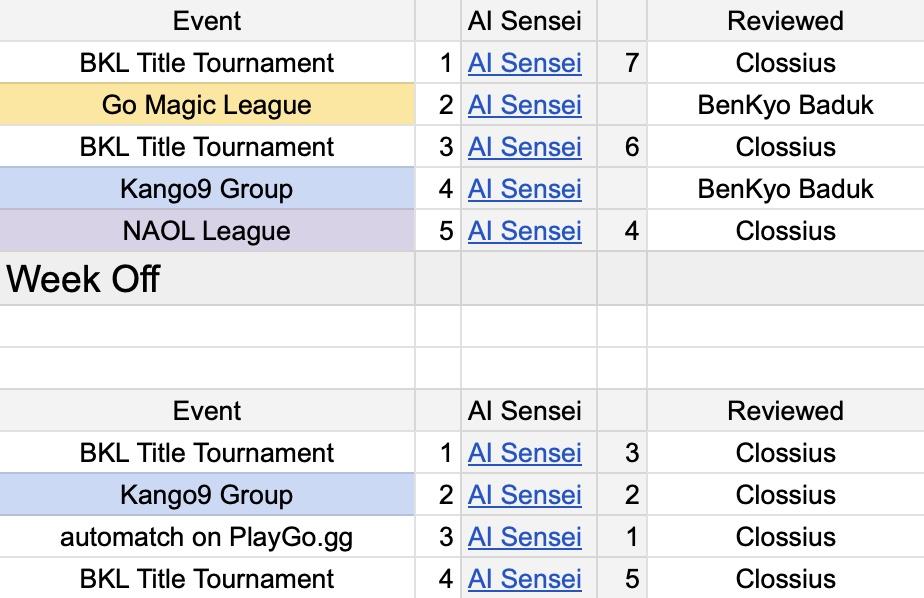Select Kango9 Group cell in Clossius-reviewed row

tap(206, 495)
